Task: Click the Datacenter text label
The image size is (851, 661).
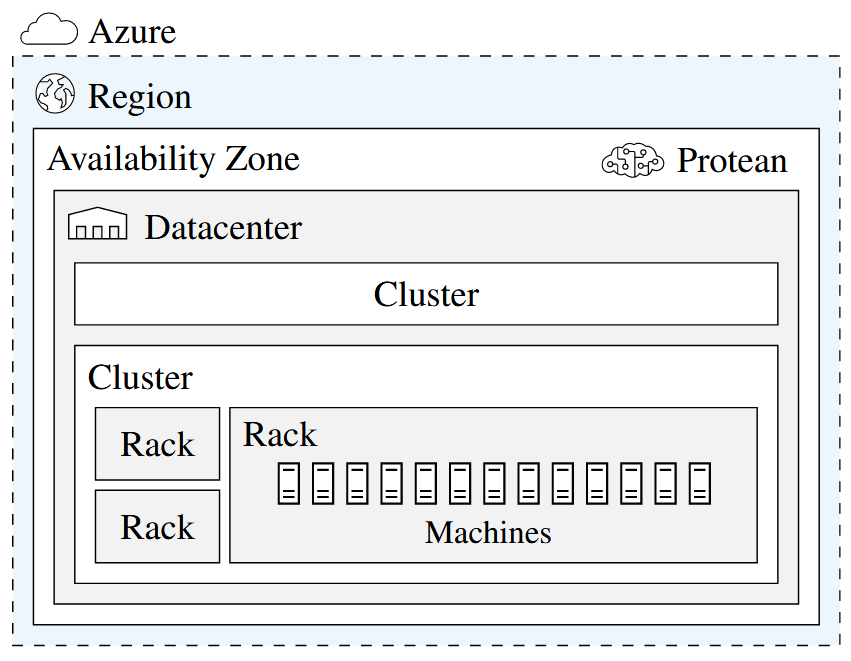Action: 223,228
